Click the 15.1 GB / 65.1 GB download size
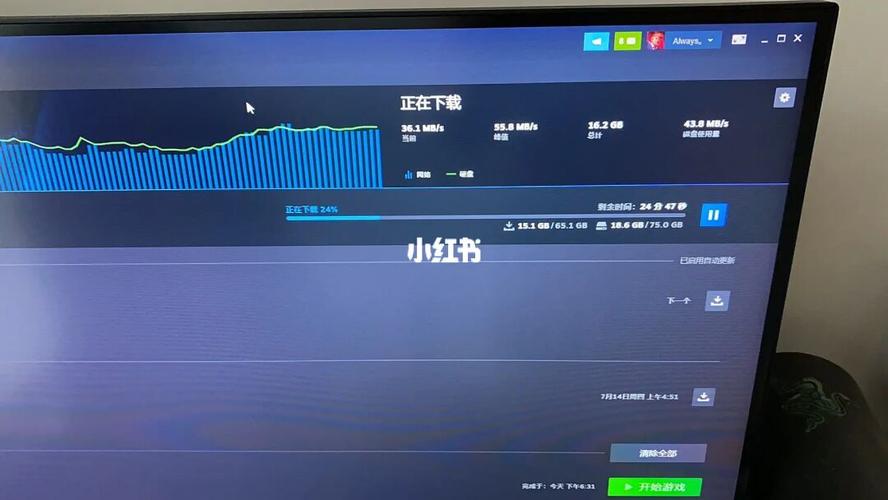The width and height of the screenshot is (888, 500). (545, 225)
